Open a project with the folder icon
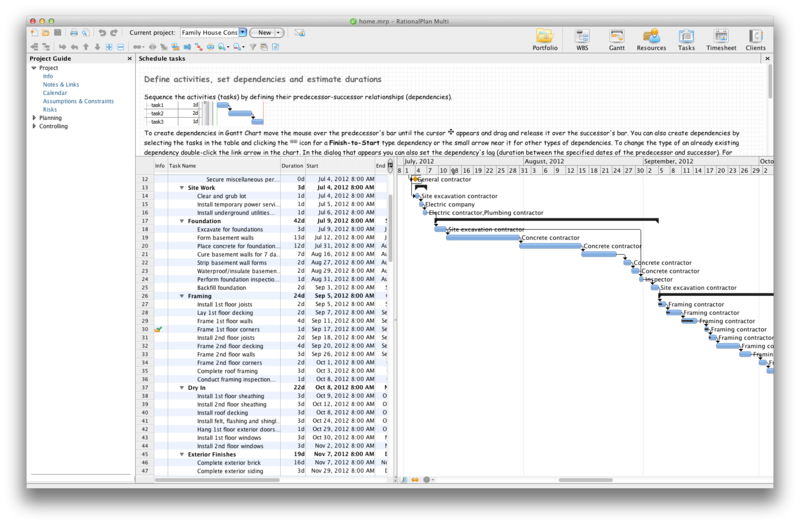This screenshot has height=525, width=800. [45, 33]
